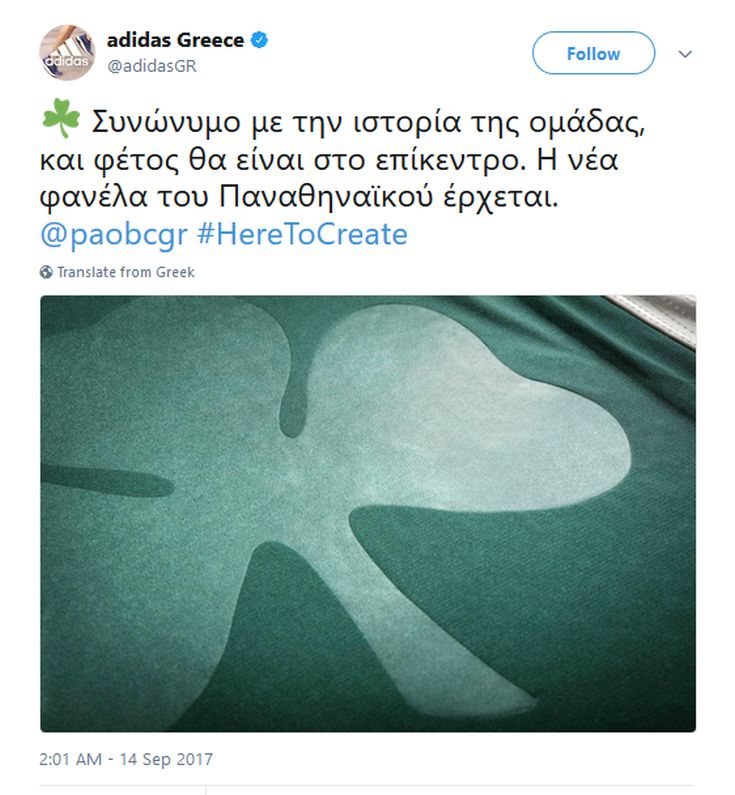Open the 2:01 AM tweet timestamp

tap(70, 760)
